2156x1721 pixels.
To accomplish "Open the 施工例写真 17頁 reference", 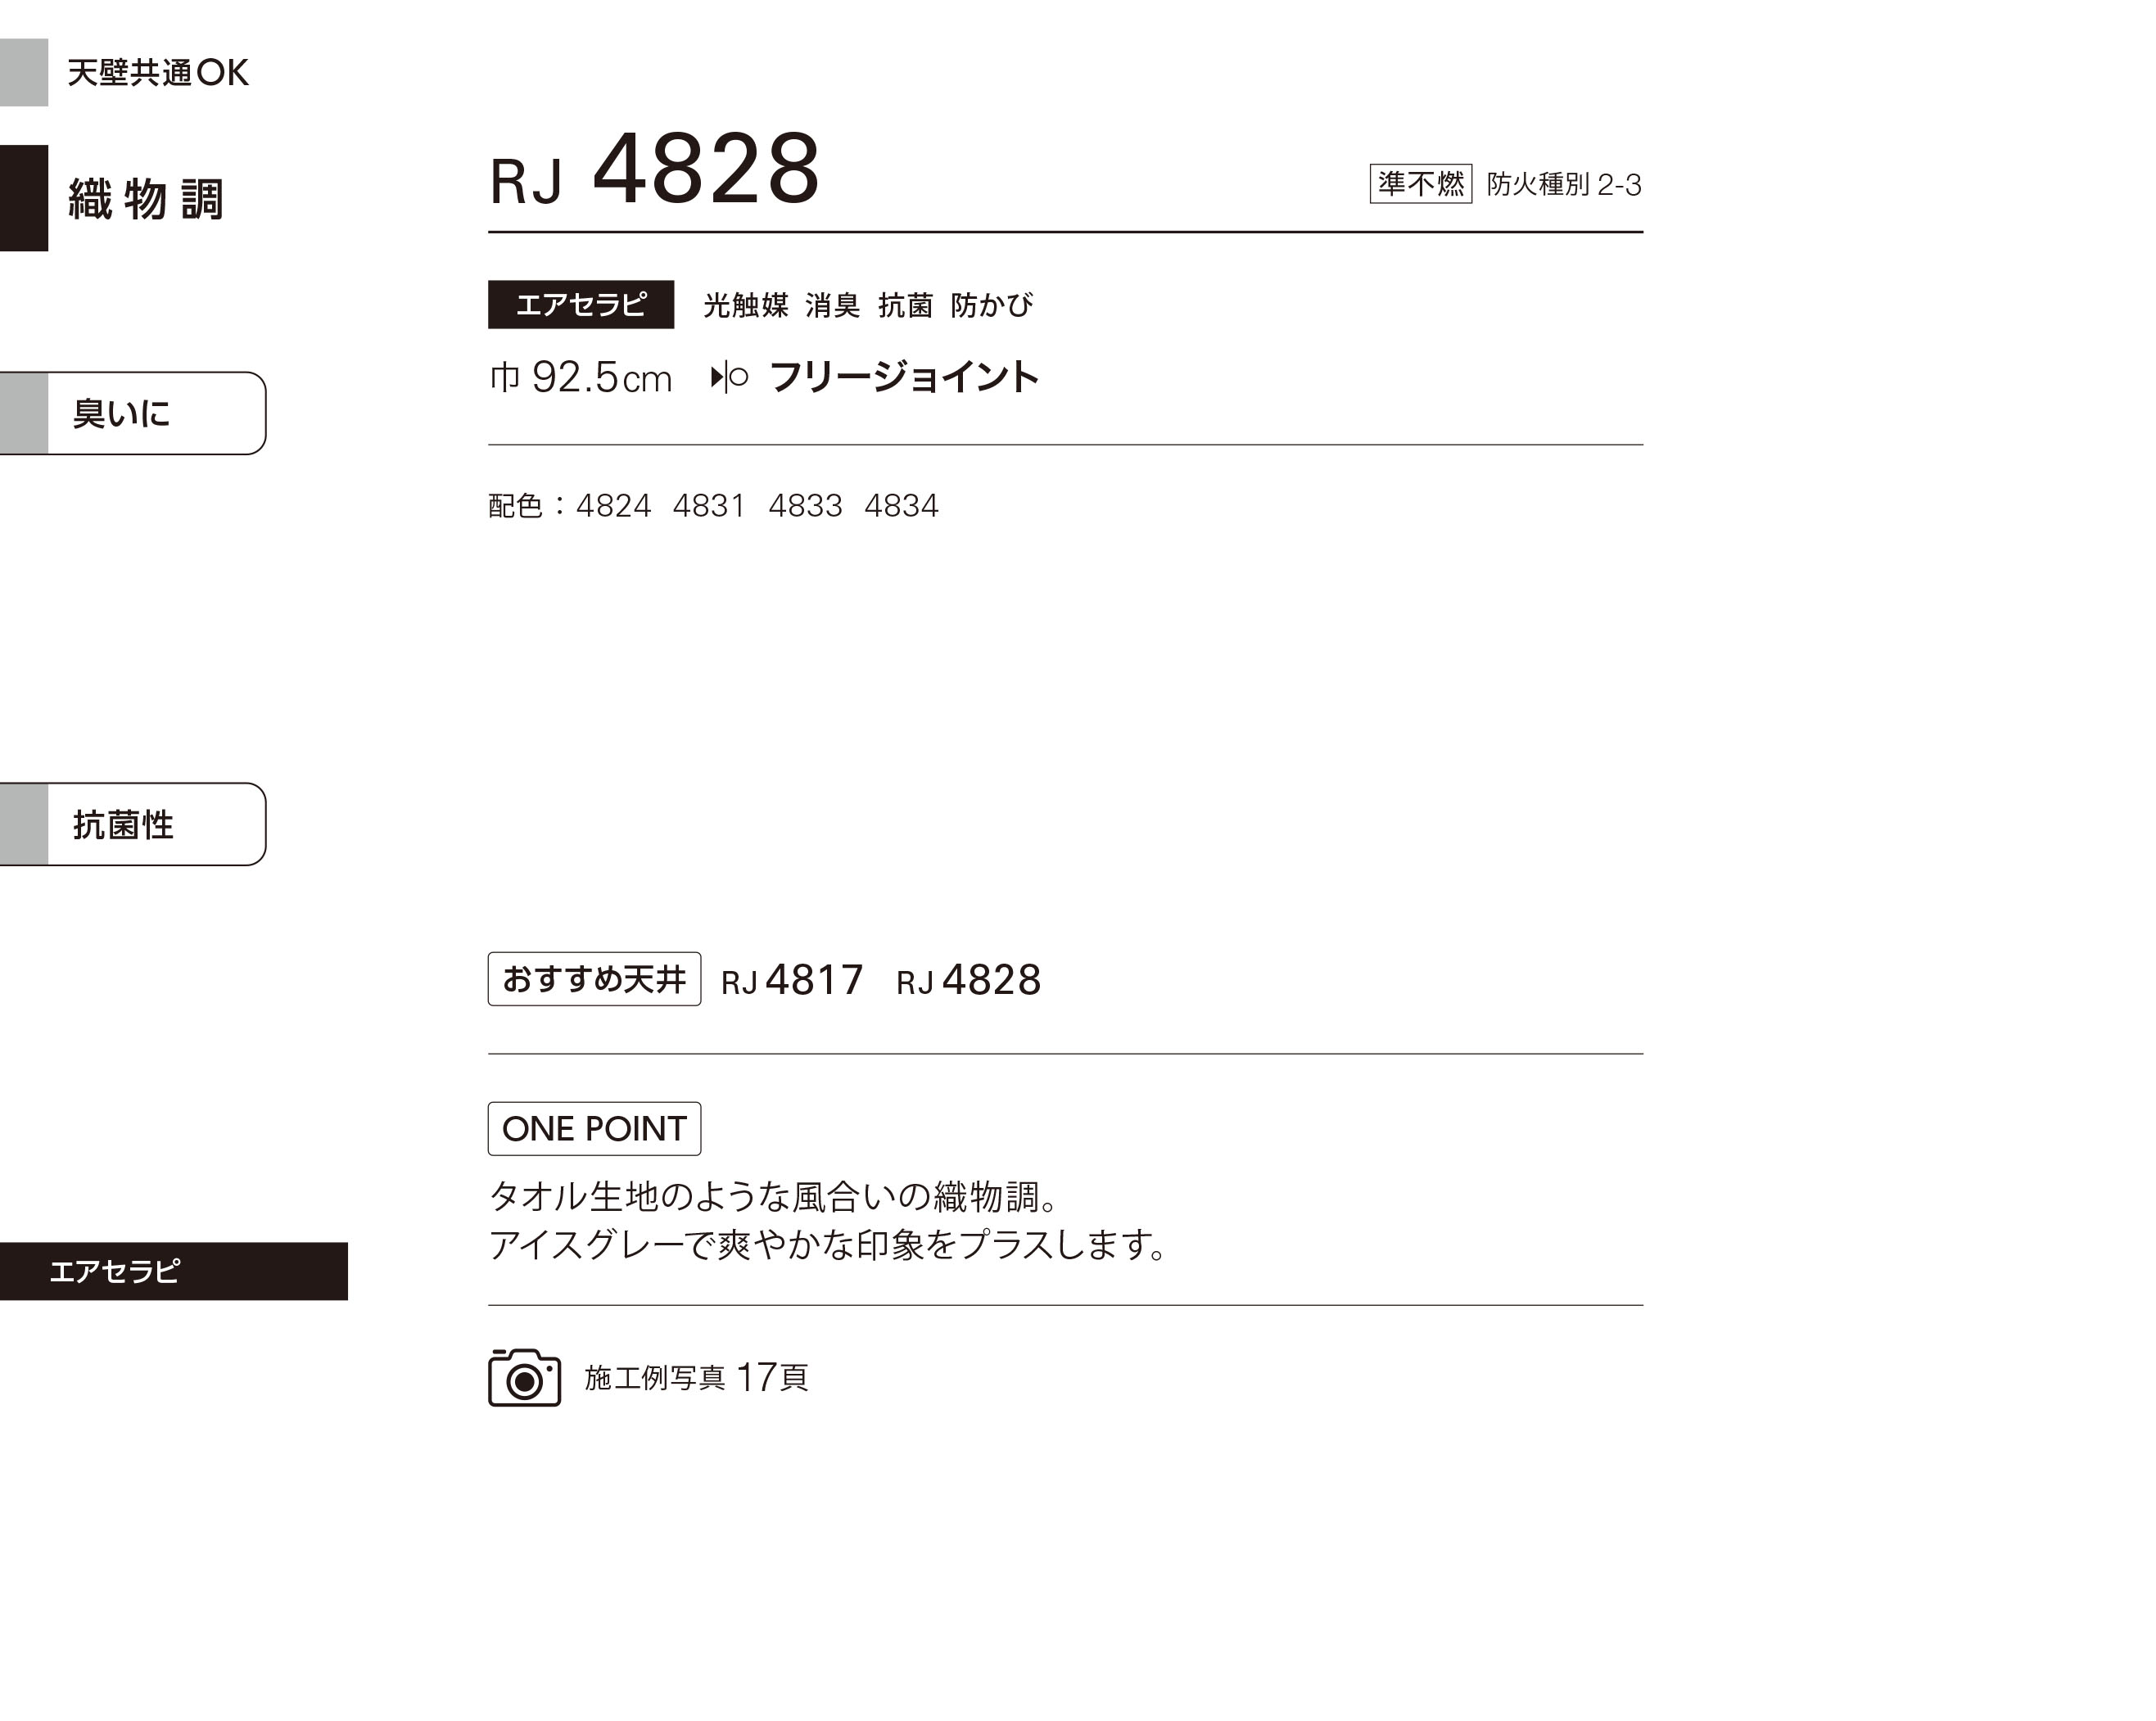I will click(696, 1378).
